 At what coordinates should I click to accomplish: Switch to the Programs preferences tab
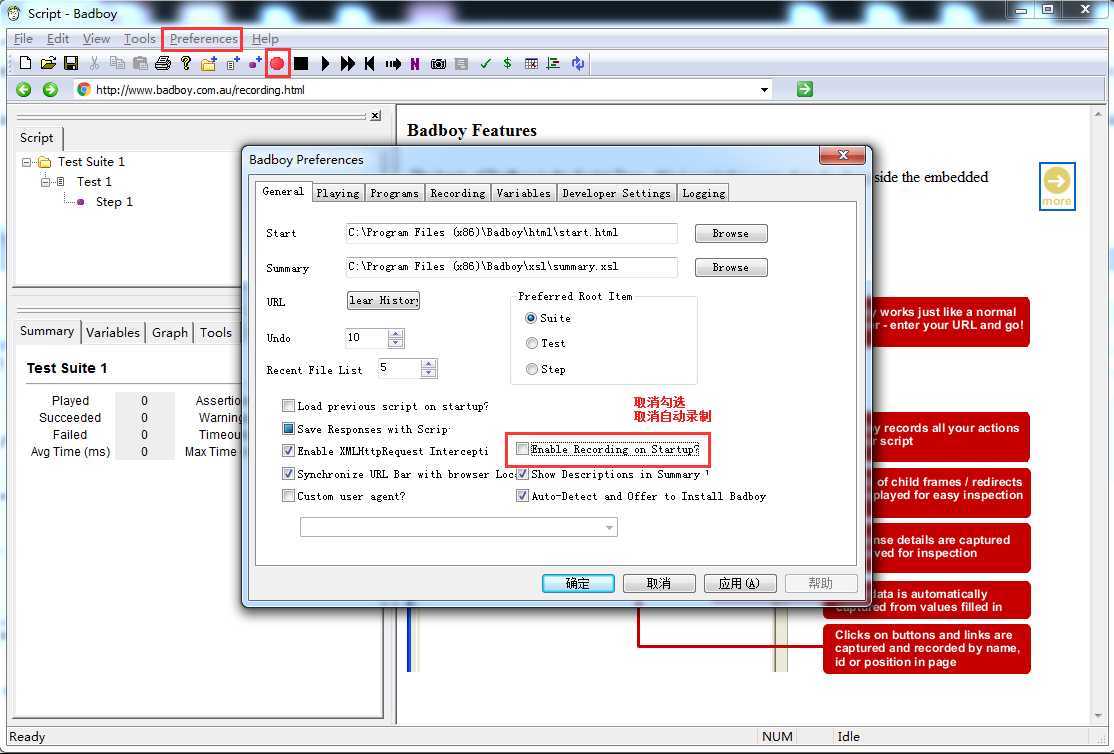coord(394,193)
